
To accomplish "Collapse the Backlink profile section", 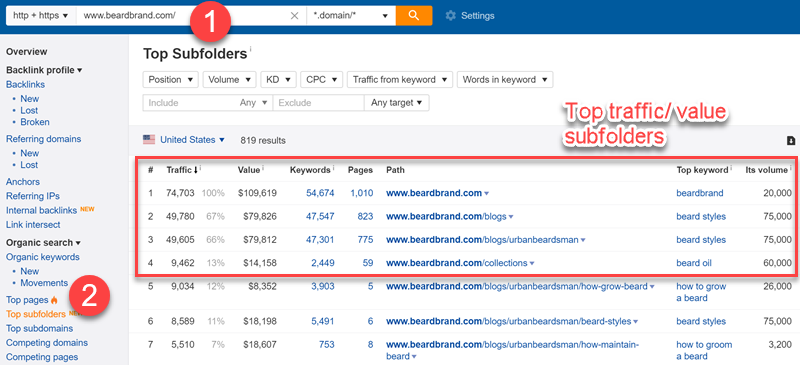I will [44, 70].
